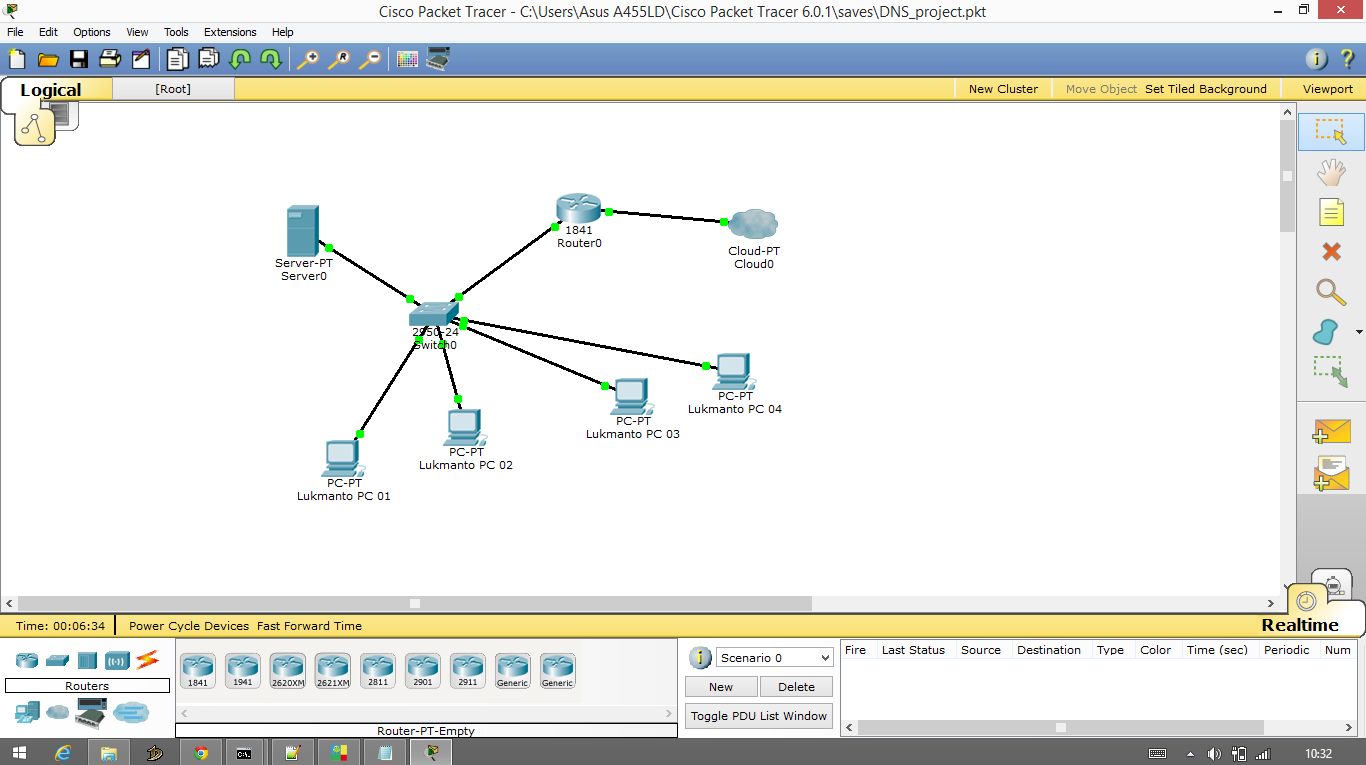Click Power Cycle Devices
The width and height of the screenshot is (1366, 765).
click(189, 626)
